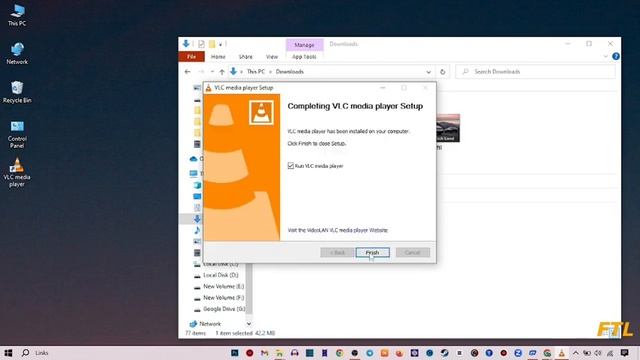The width and height of the screenshot is (640, 360).
Task: Go back with Explorer's back arrow
Action: tap(187, 71)
